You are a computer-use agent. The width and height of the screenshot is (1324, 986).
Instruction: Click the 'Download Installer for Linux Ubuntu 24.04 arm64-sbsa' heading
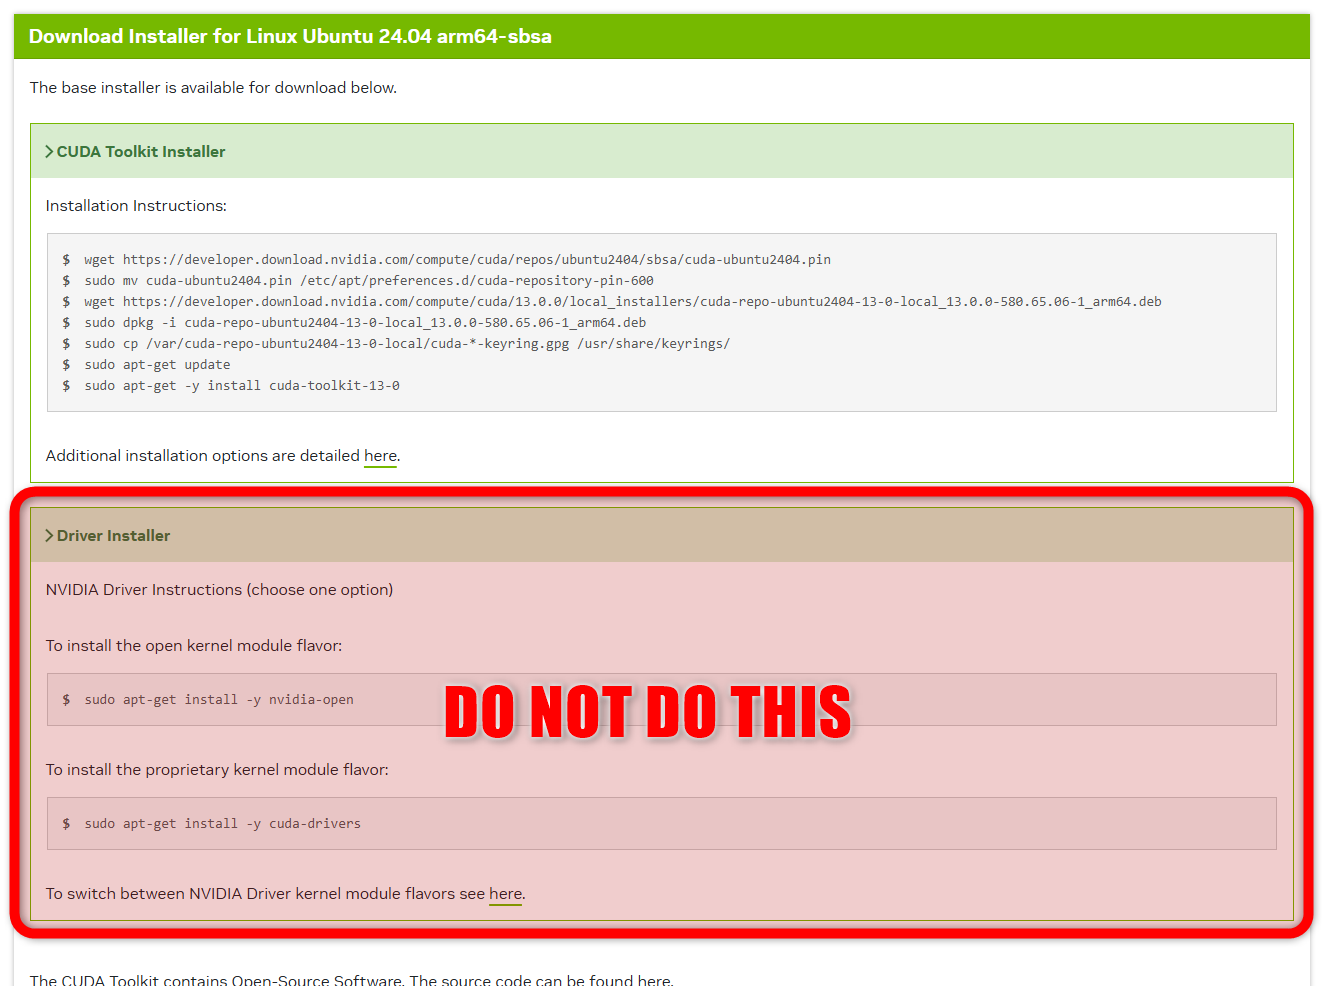coord(290,37)
